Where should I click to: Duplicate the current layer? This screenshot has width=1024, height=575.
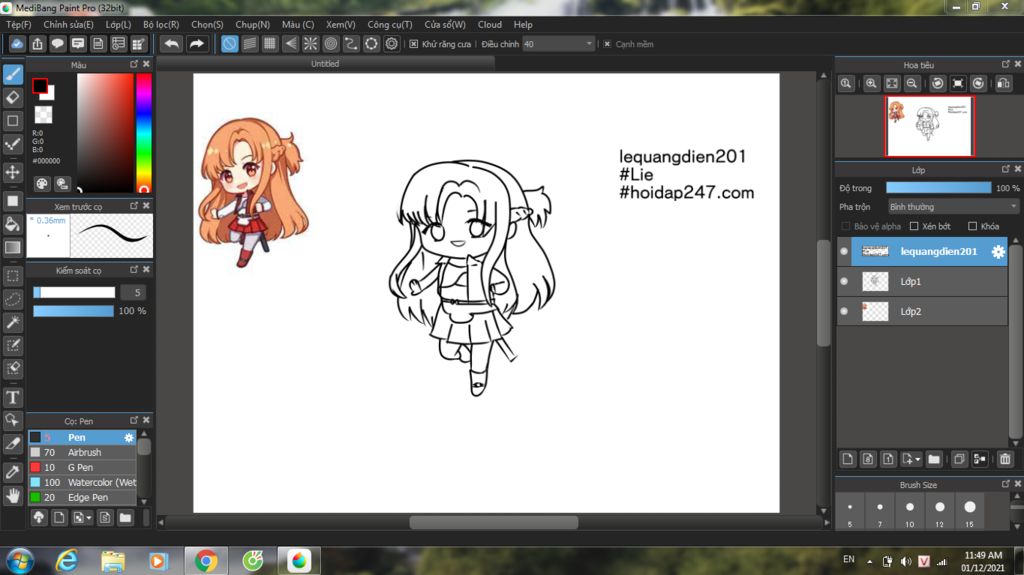coord(959,459)
